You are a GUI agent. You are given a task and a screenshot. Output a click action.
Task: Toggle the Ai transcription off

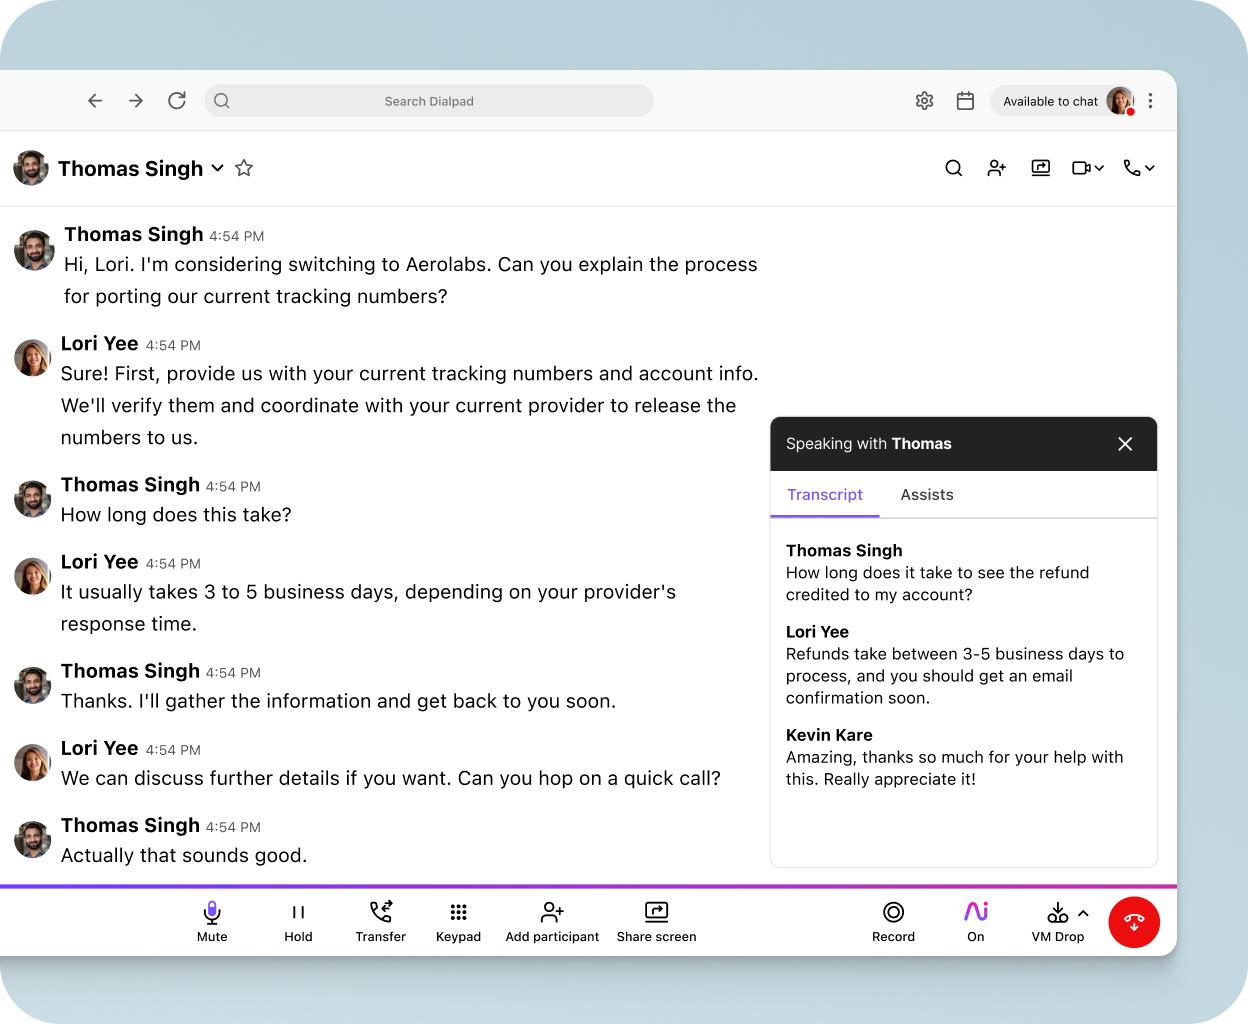click(x=975, y=920)
